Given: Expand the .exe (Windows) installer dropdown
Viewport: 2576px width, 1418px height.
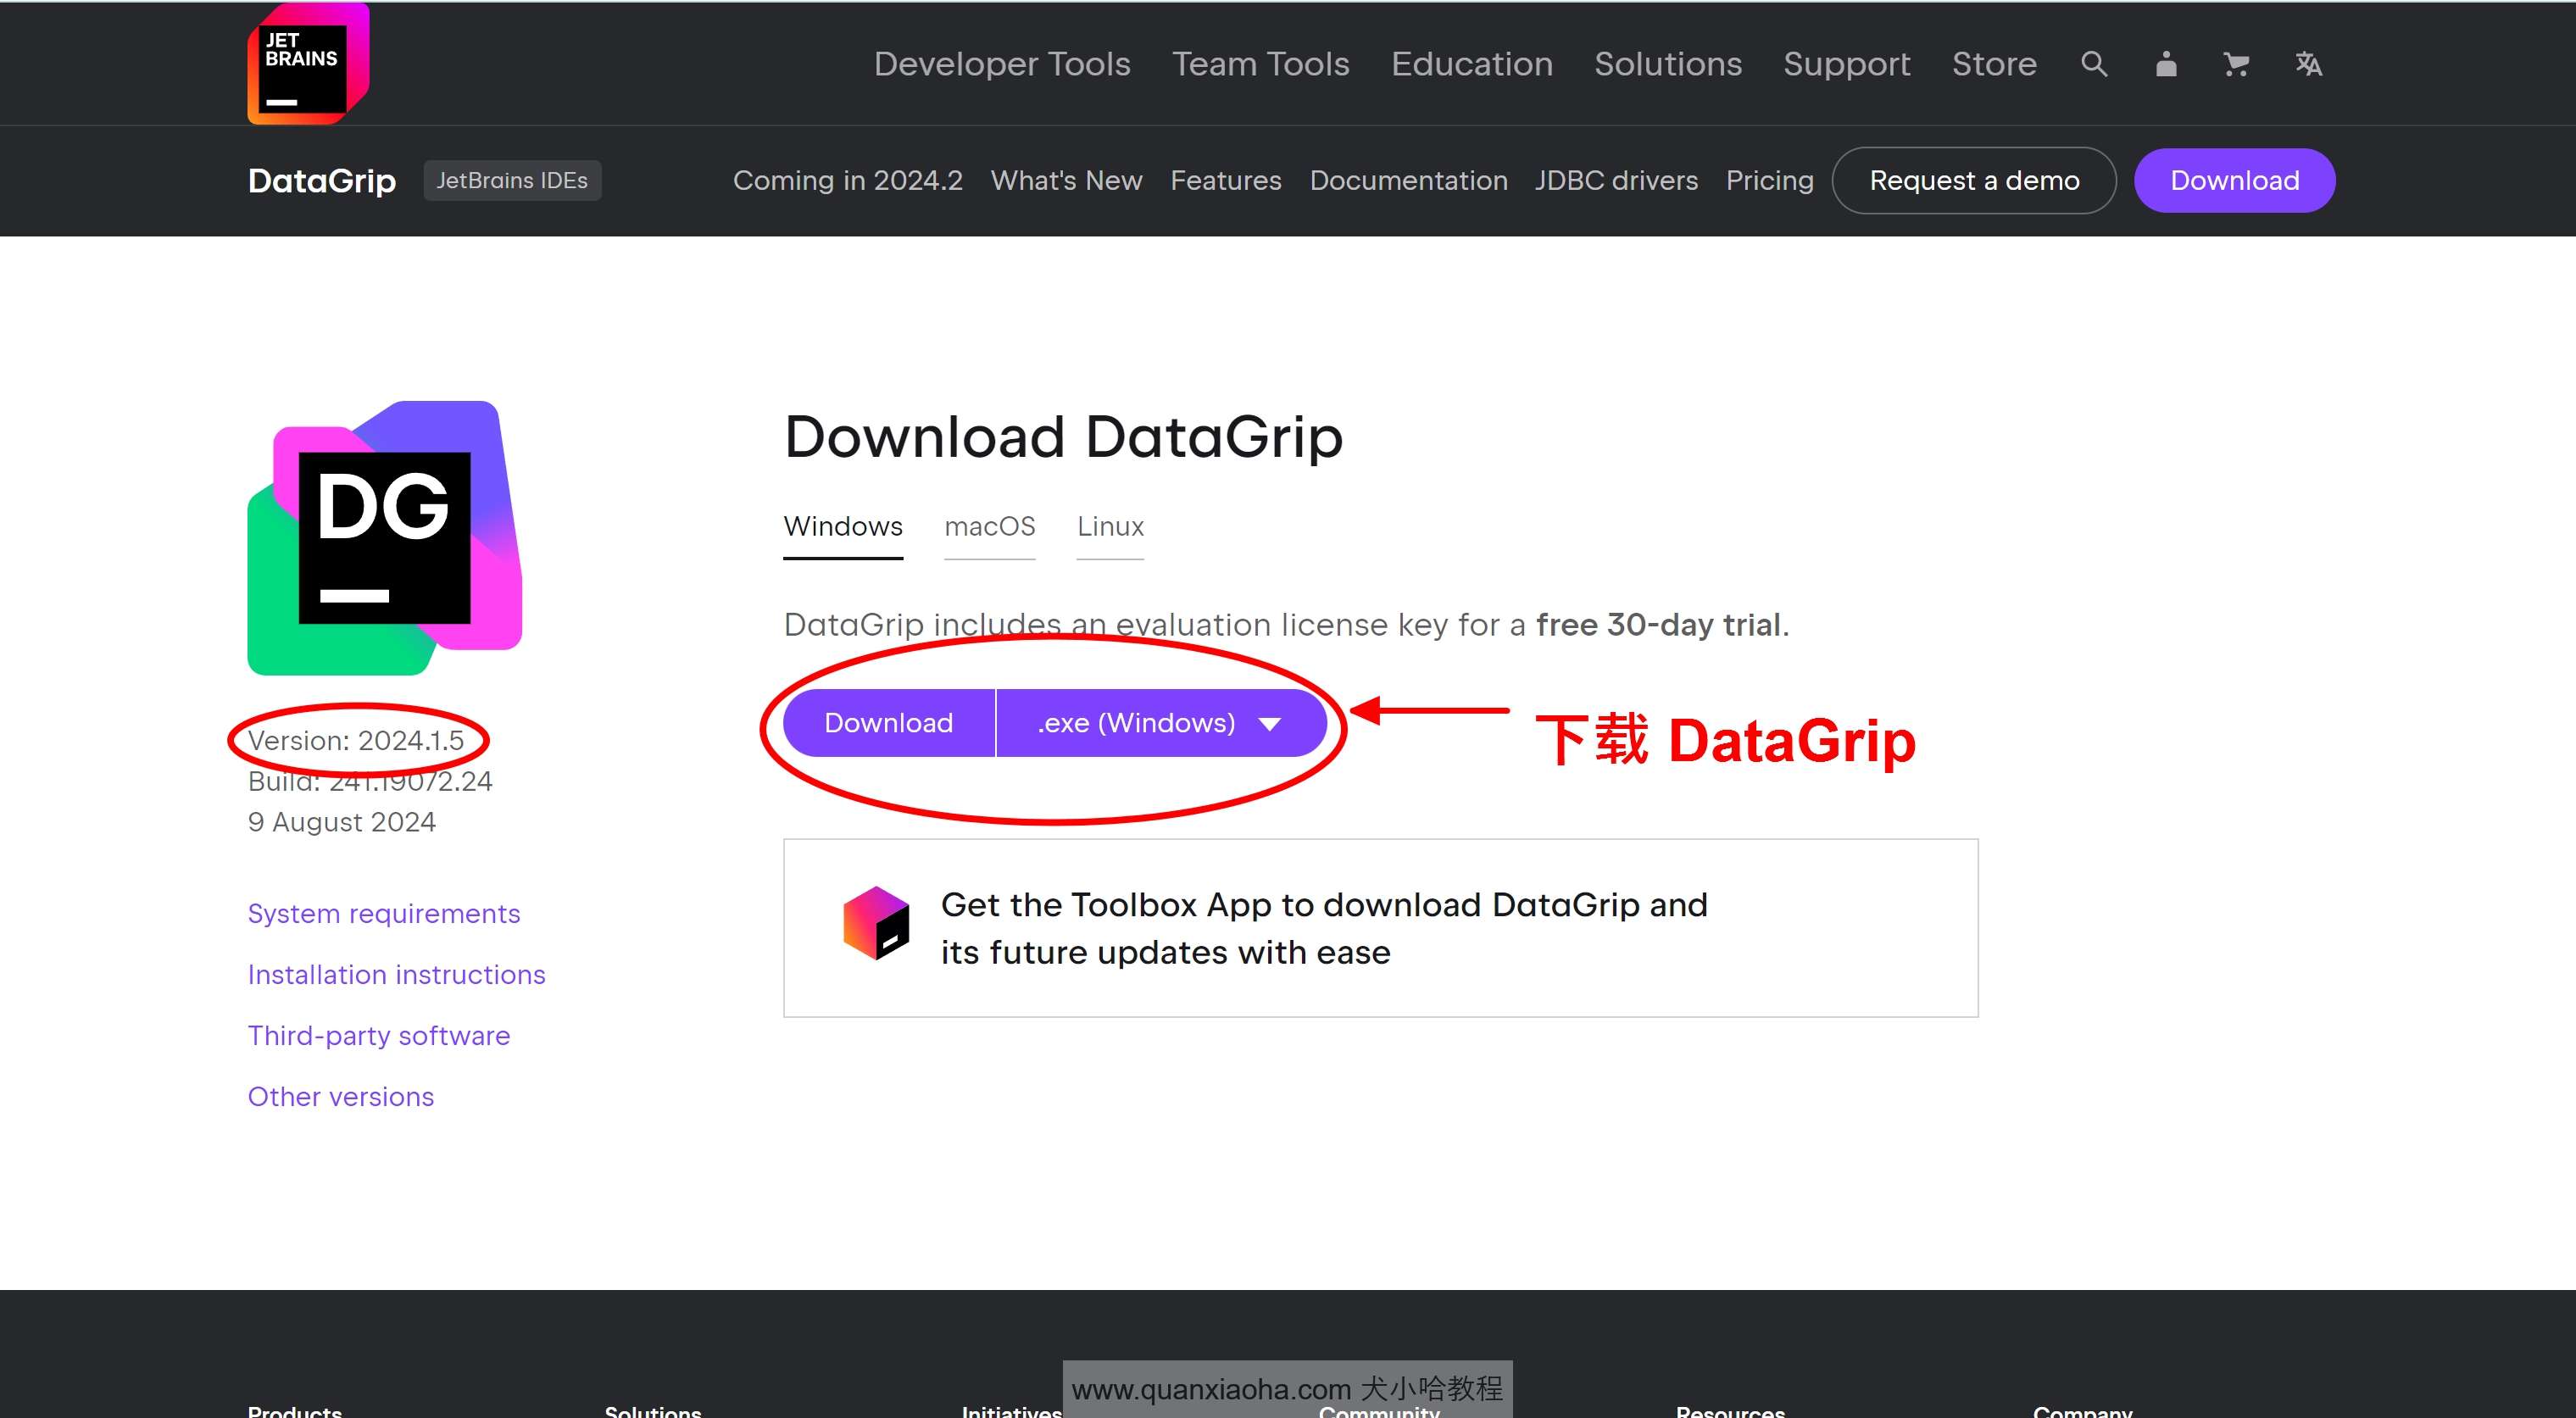Looking at the screenshot, I should click(1161, 723).
